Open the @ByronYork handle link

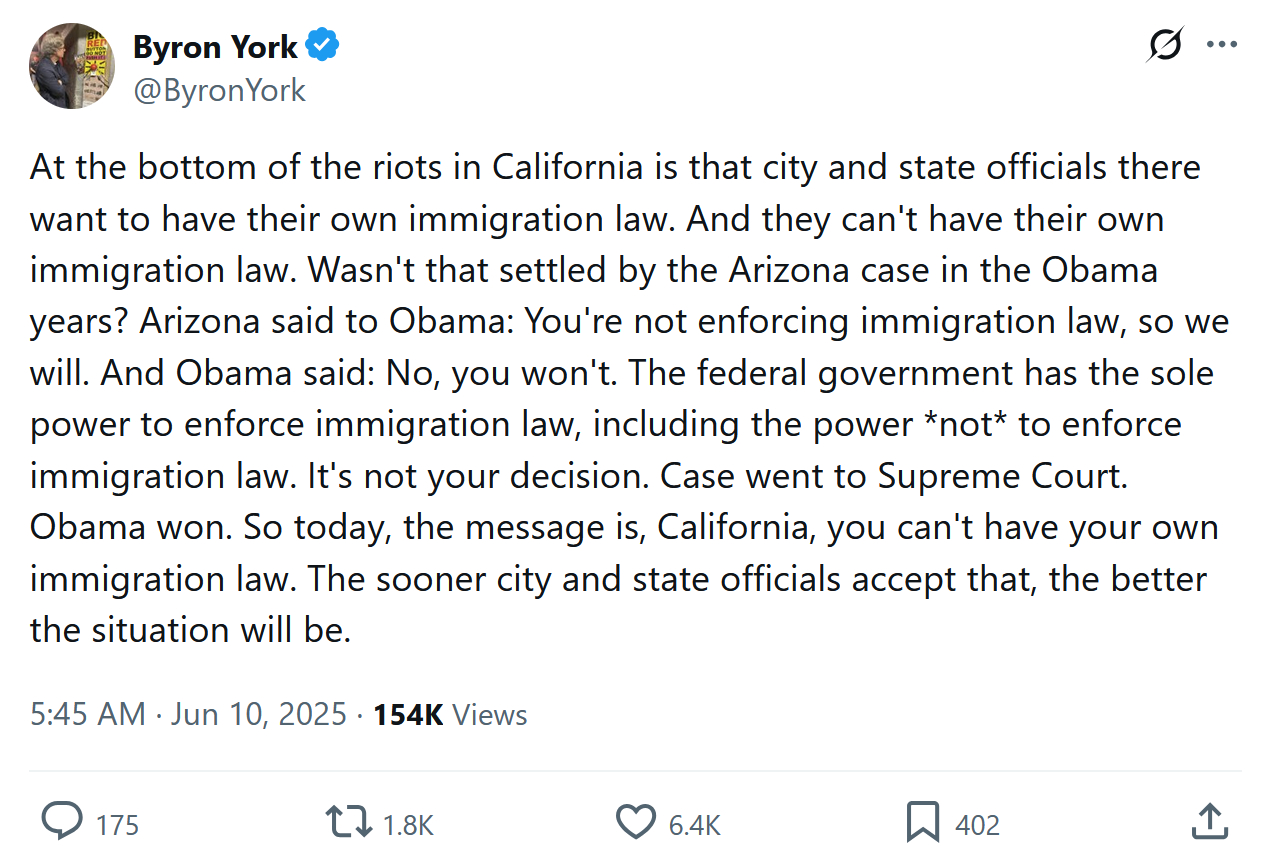219,91
